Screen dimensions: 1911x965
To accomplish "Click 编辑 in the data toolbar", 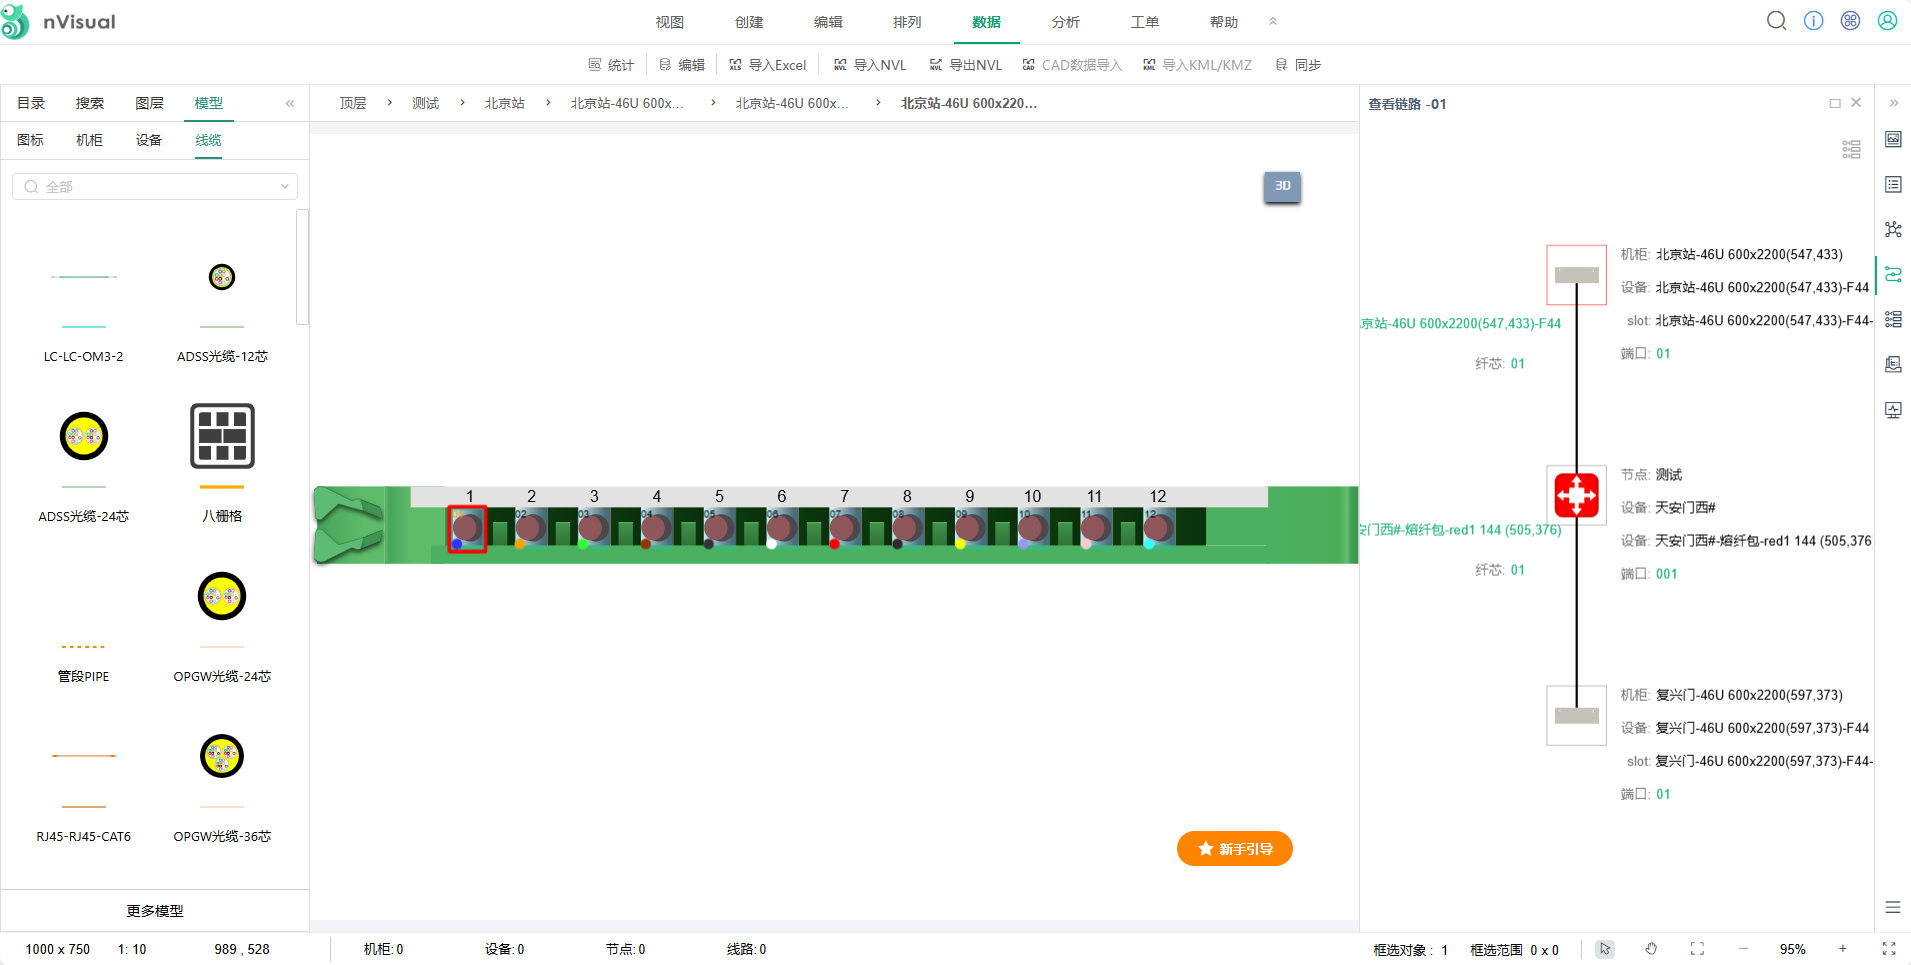I will pyautogui.click(x=682, y=65).
